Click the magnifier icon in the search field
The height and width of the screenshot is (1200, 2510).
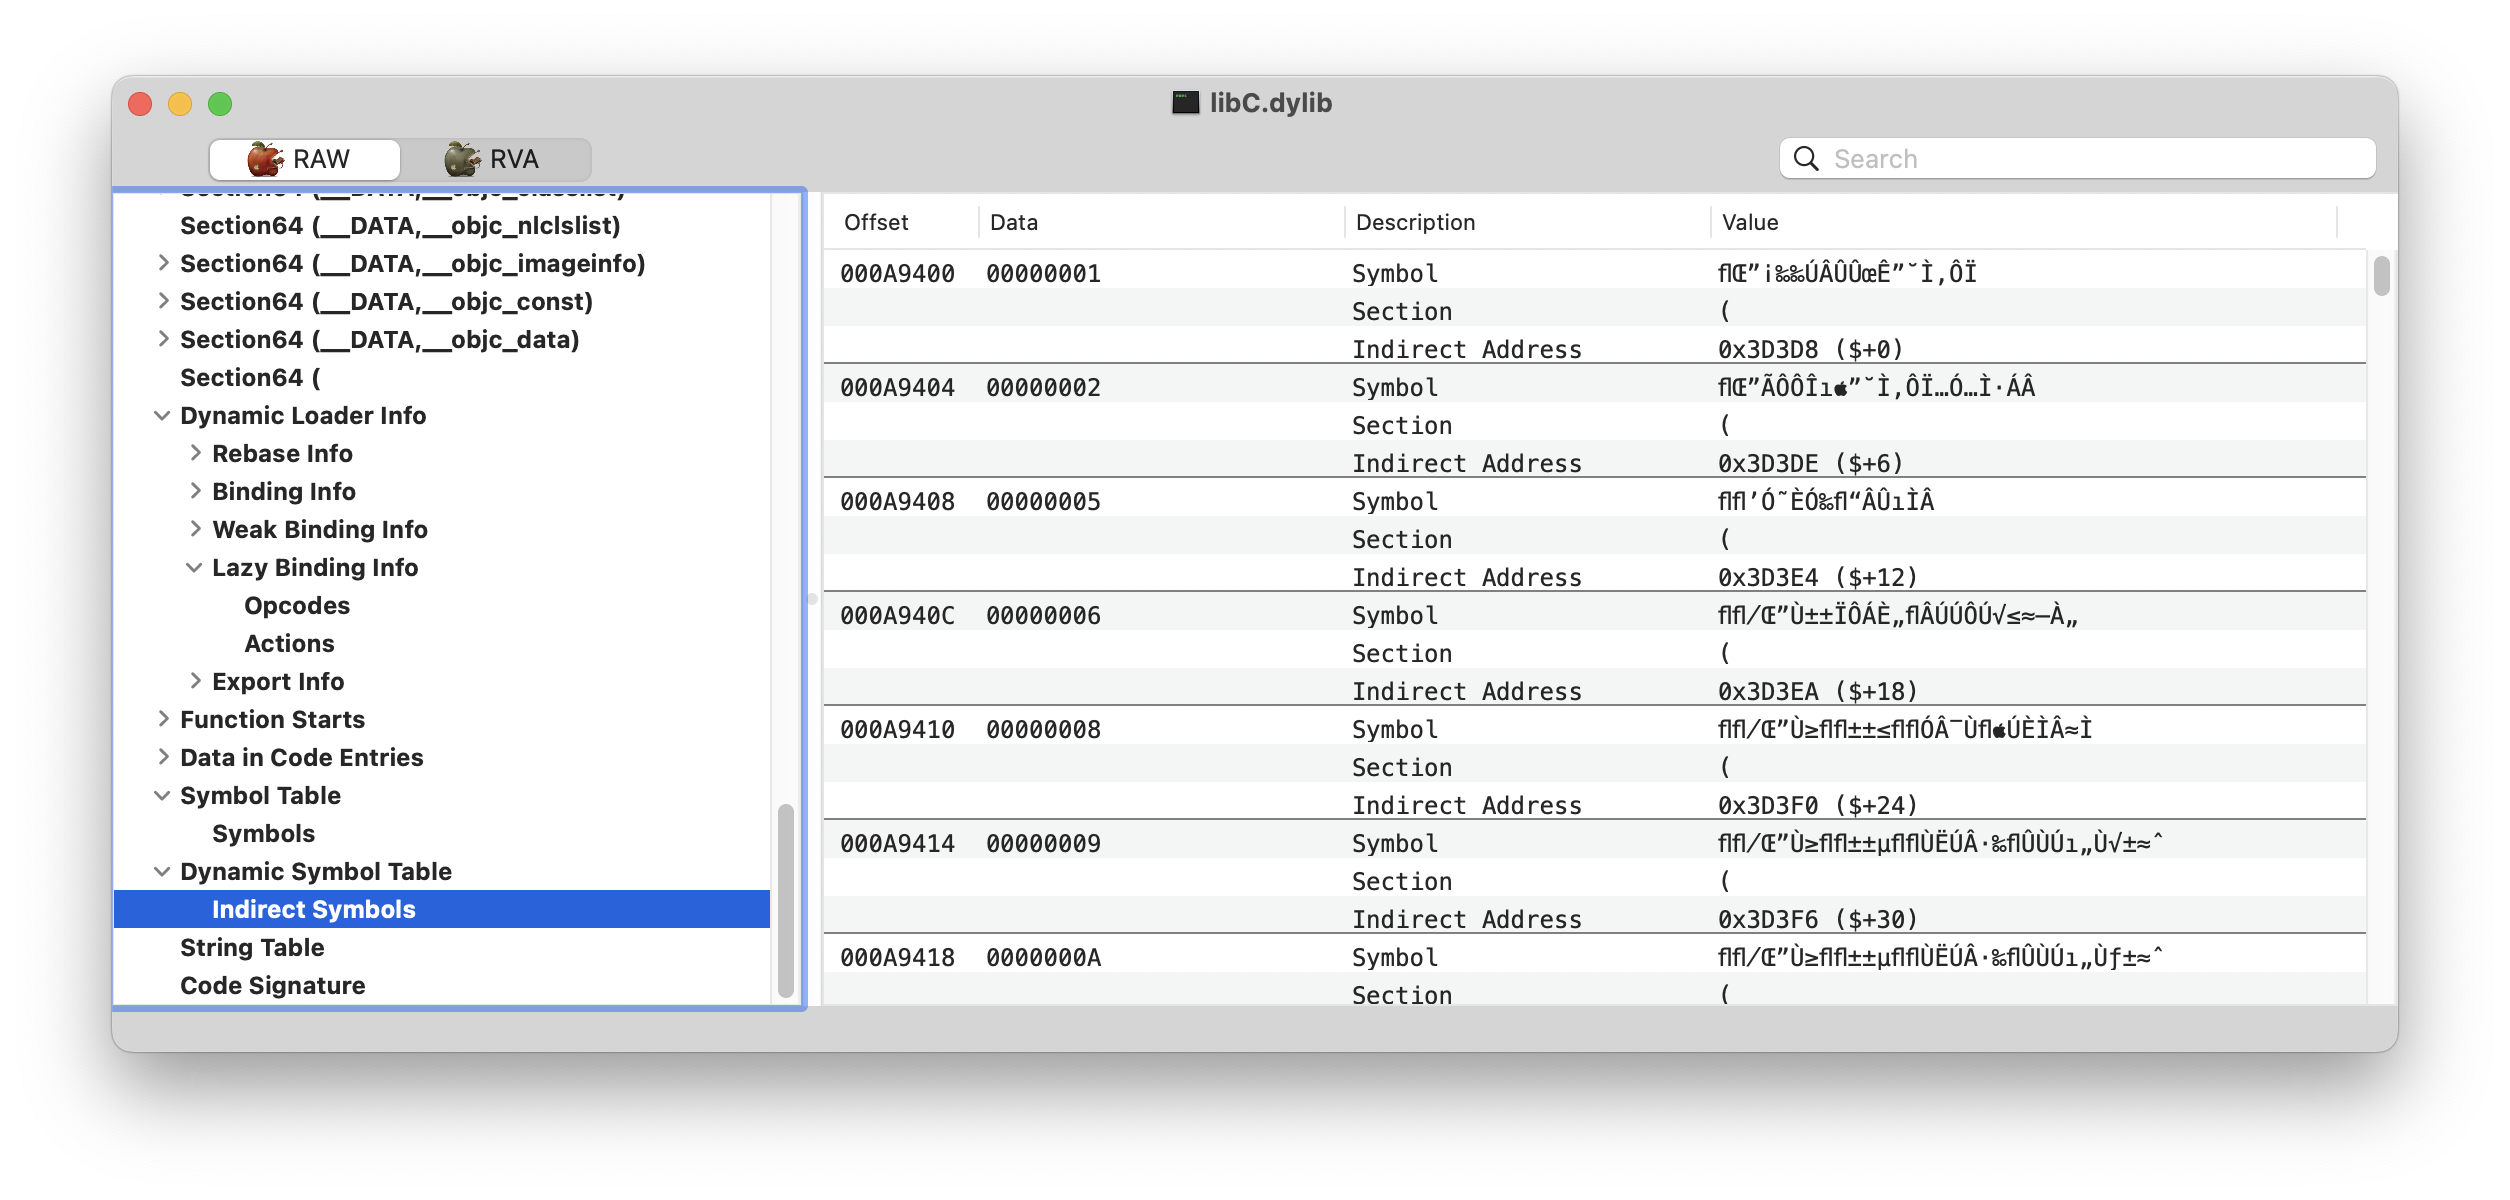[x=1806, y=158]
